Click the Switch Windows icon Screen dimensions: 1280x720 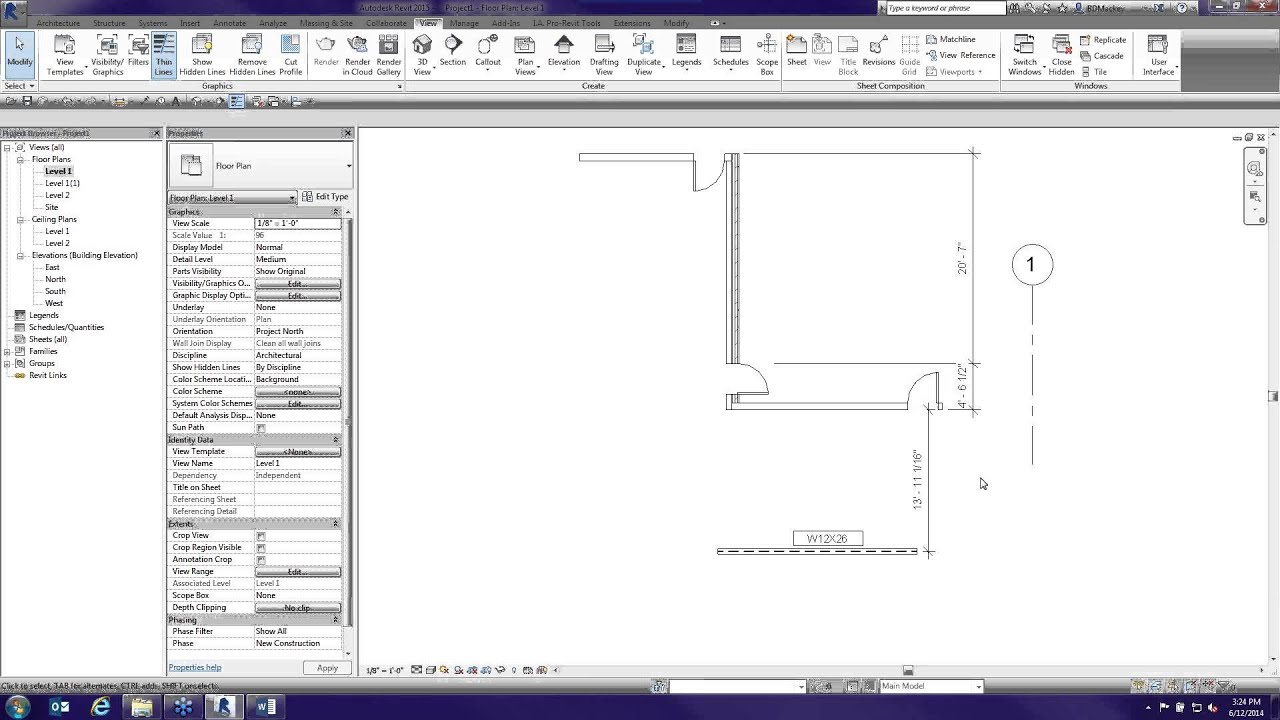1024,54
